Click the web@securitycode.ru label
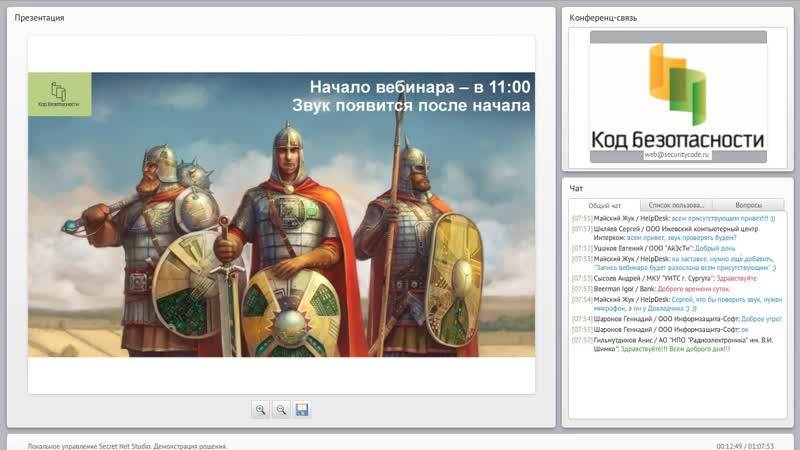 pyautogui.click(x=677, y=154)
